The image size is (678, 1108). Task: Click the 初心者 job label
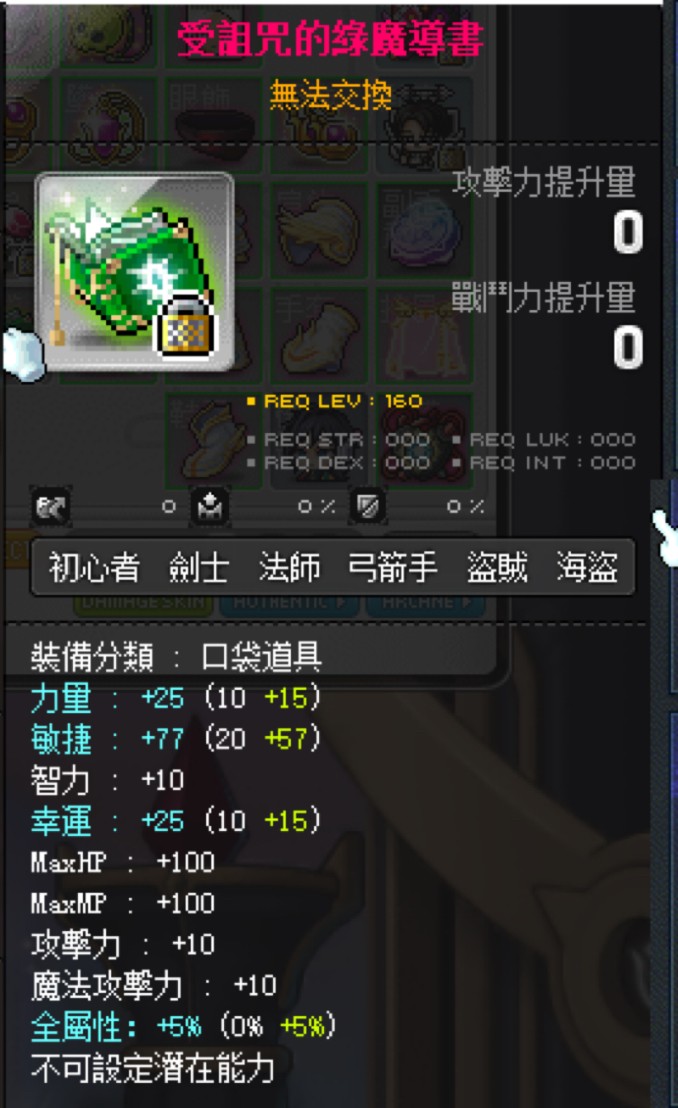point(93,568)
